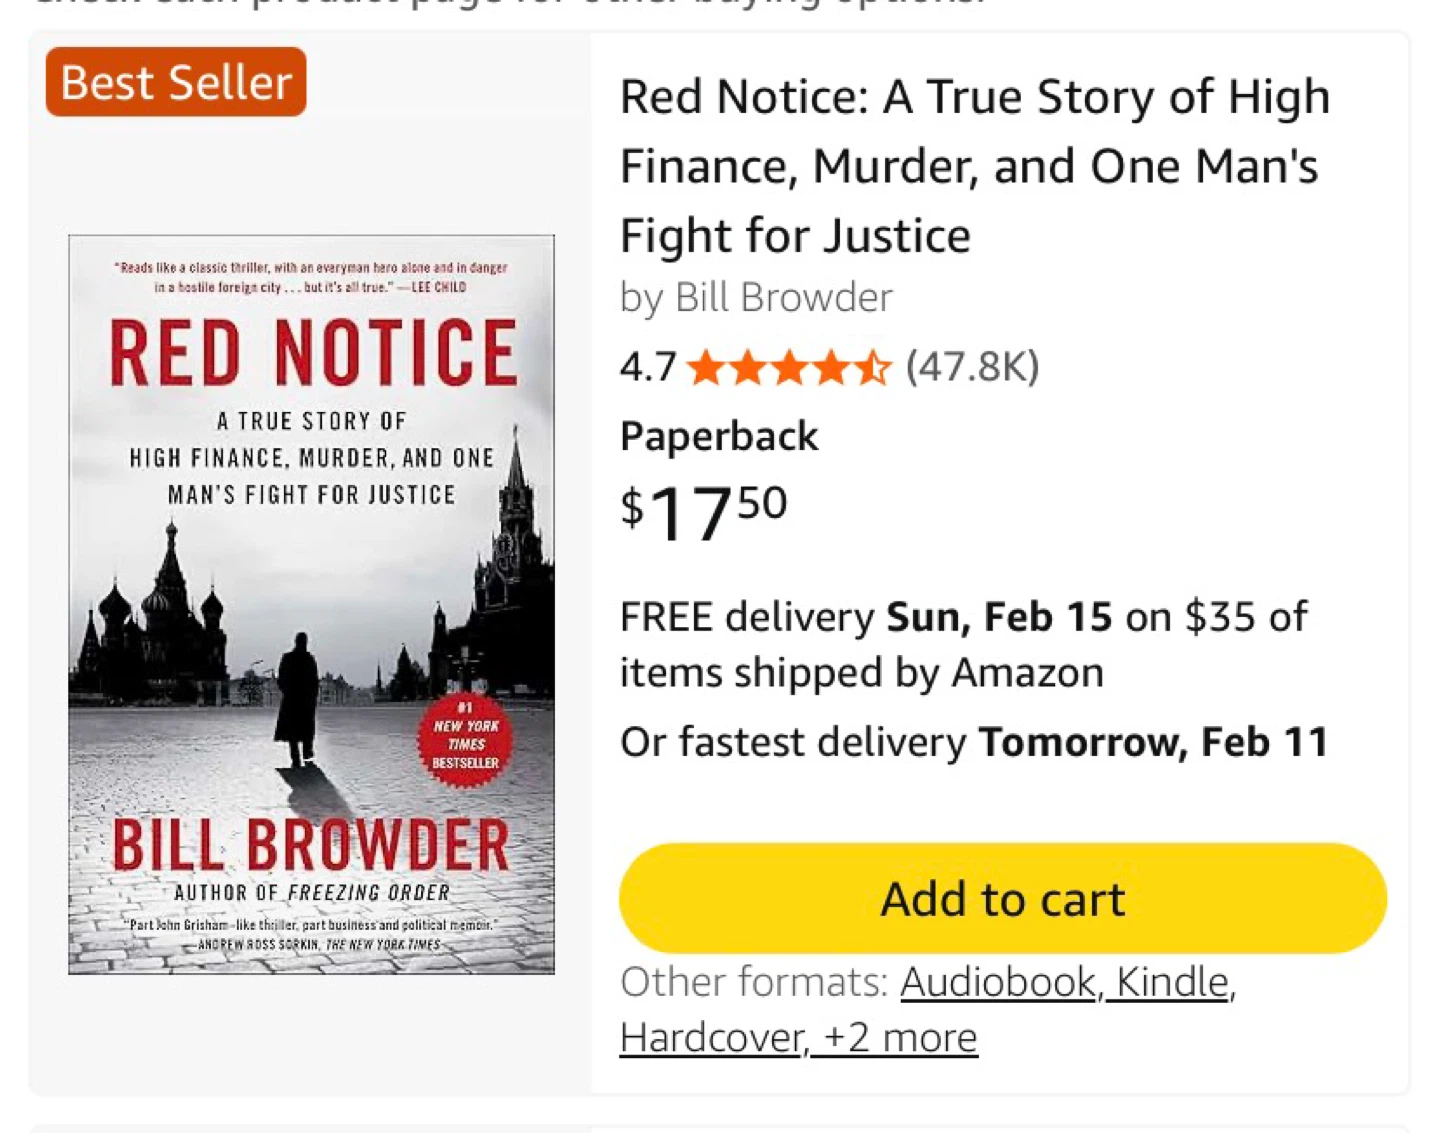Open the orange star rating icons
Screen dimensions: 1440x1133
pos(788,368)
